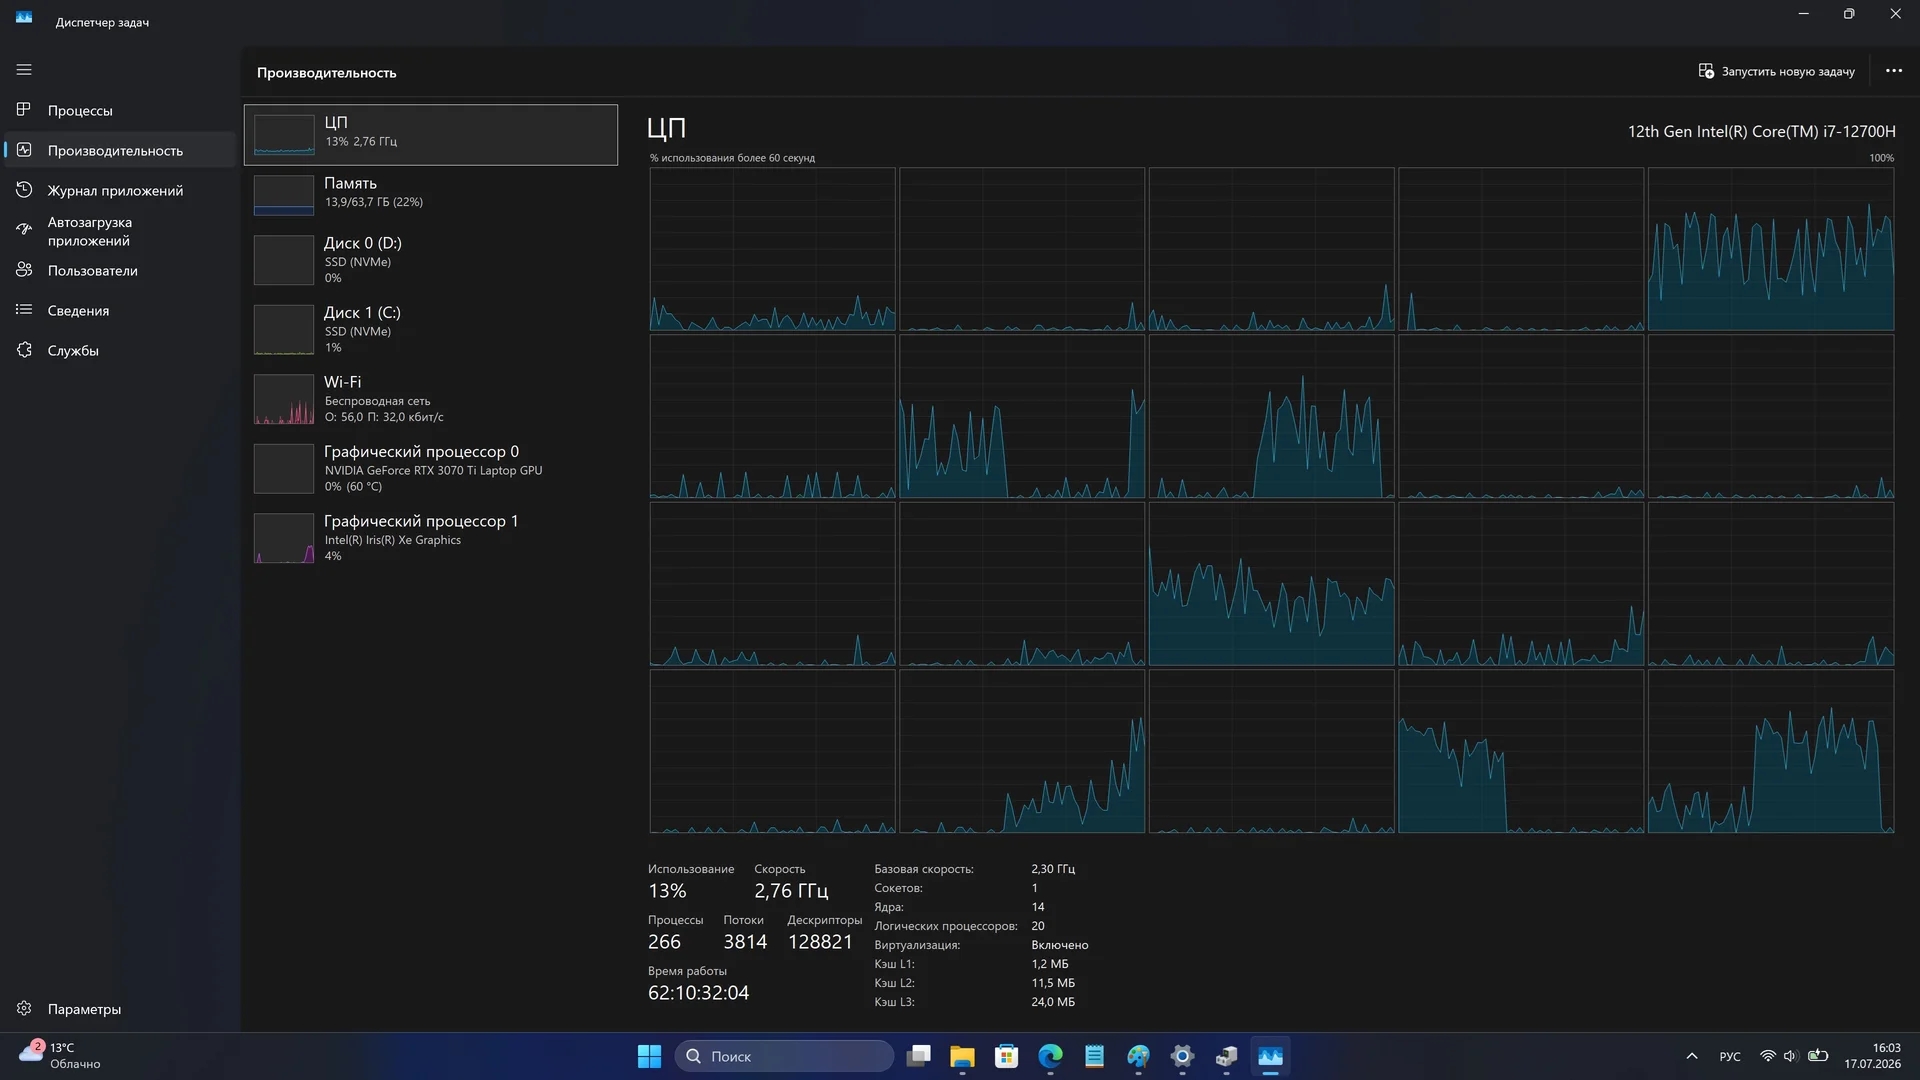Screen dimensions: 1920x1080
Task: Click the 12th Gen Intel Core i7-12700H label
Action: (x=1761, y=131)
